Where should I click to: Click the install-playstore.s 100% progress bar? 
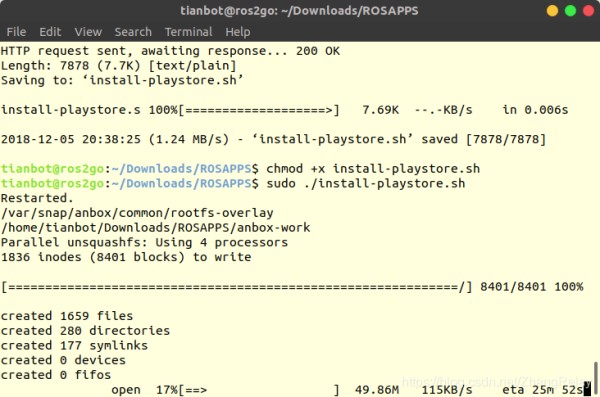pyautogui.click(x=259, y=110)
